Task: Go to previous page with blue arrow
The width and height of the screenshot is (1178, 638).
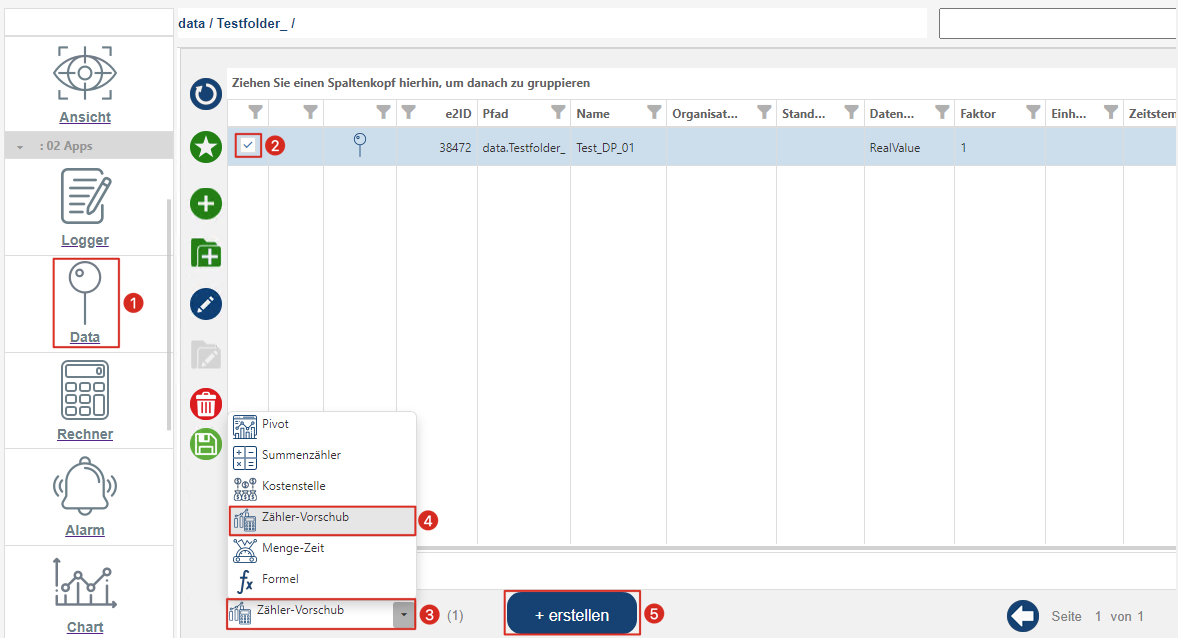Action: pos(1023,616)
